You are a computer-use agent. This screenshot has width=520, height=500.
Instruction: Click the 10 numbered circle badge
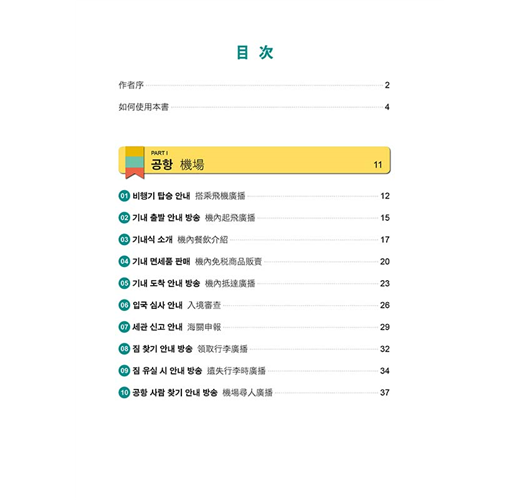(x=124, y=392)
